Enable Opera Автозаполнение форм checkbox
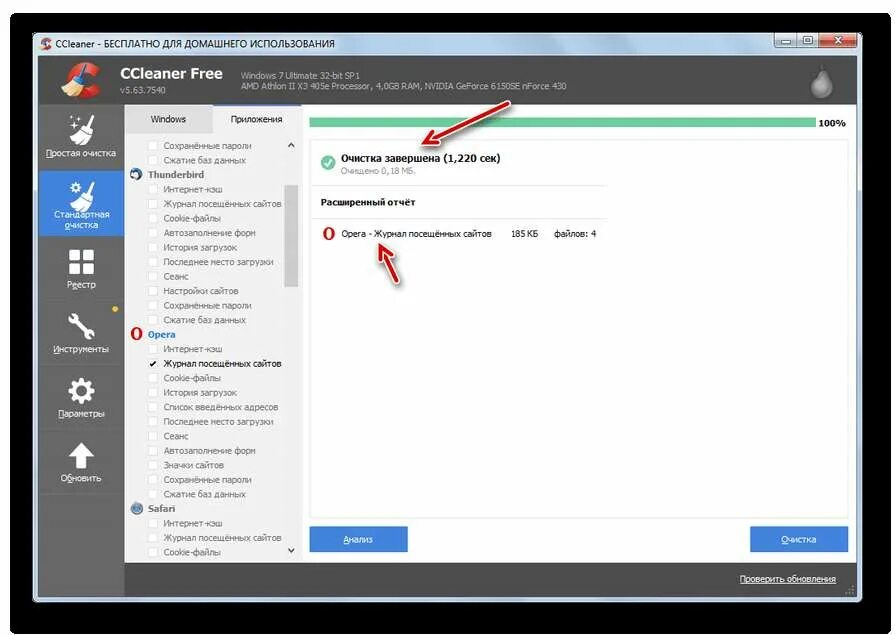Image resolution: width=895 pixels, height=635 pixels. pyautogui.click(x=152, y=451)
